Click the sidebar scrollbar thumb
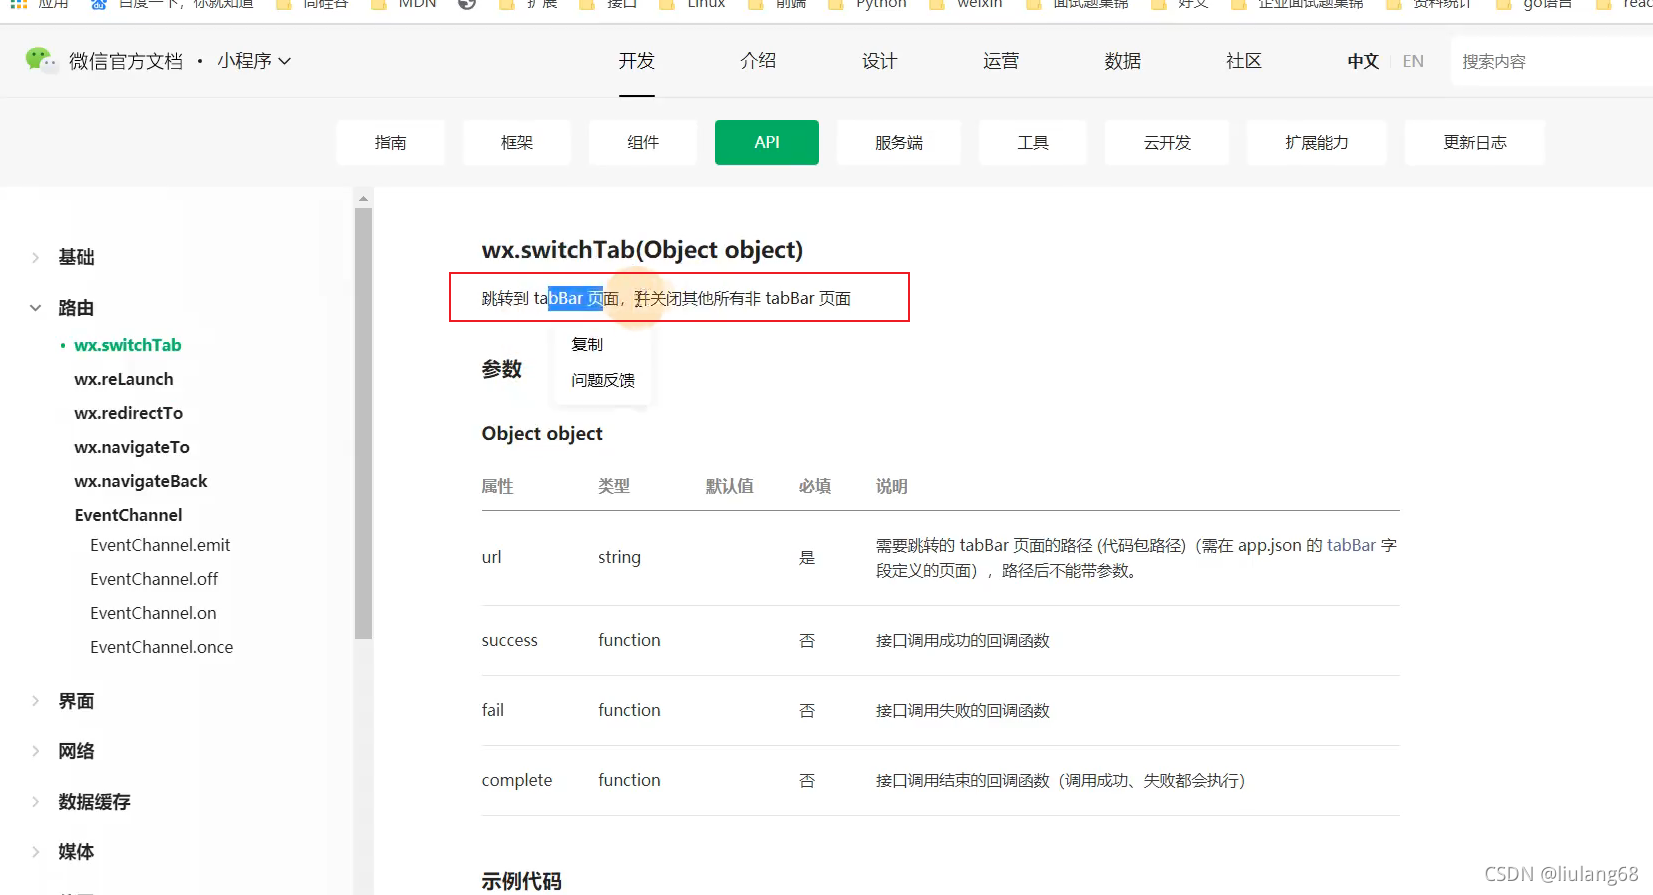Viewport: 1653px width, 895px height. [x=363, y=423]
